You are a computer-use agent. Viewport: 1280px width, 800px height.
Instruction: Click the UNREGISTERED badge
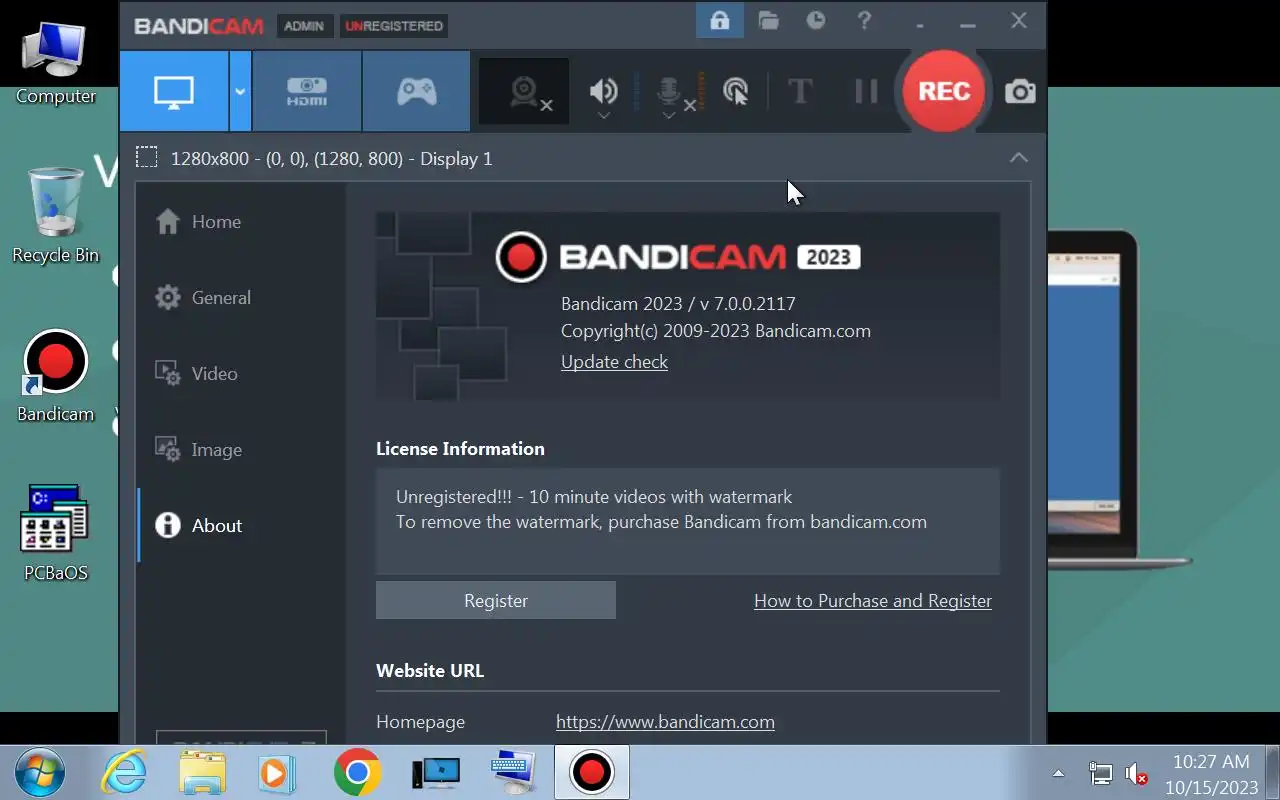394,26
